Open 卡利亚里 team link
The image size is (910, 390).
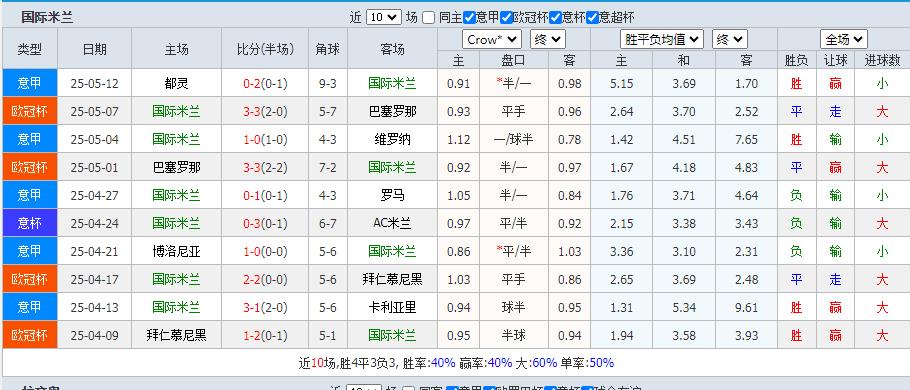coord(392,307)
